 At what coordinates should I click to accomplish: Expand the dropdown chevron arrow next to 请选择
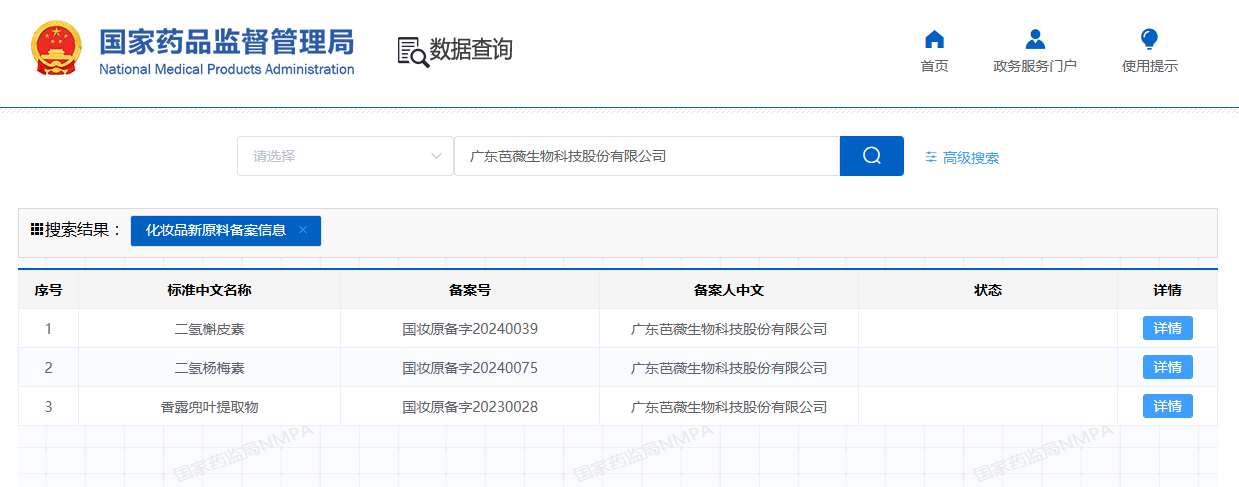pyautogui.click(x=436, y=156)
